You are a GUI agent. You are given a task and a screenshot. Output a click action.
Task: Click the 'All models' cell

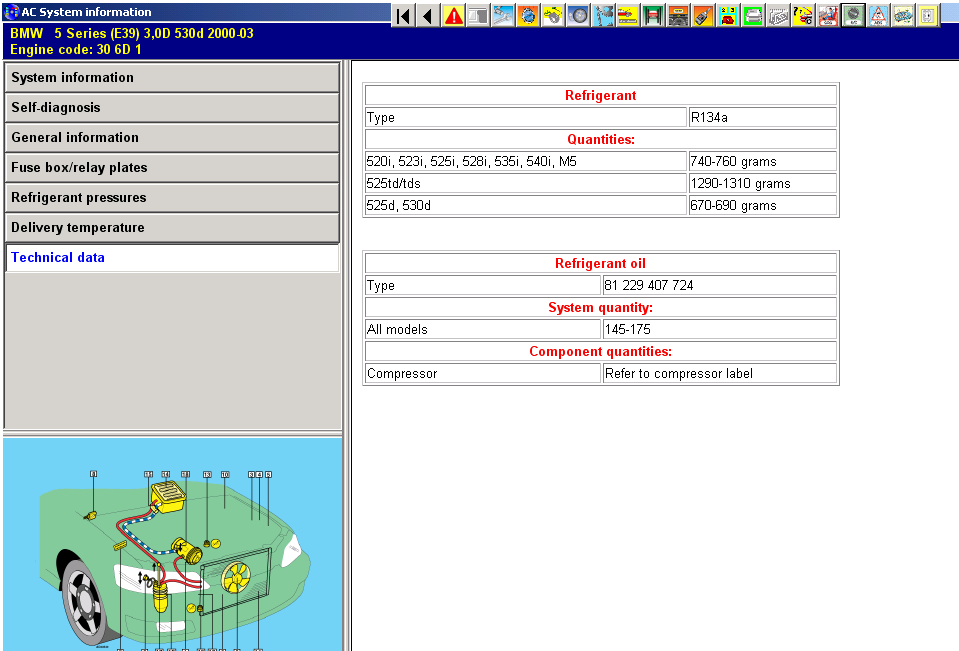pyautogui.click(x=483, y=330)
